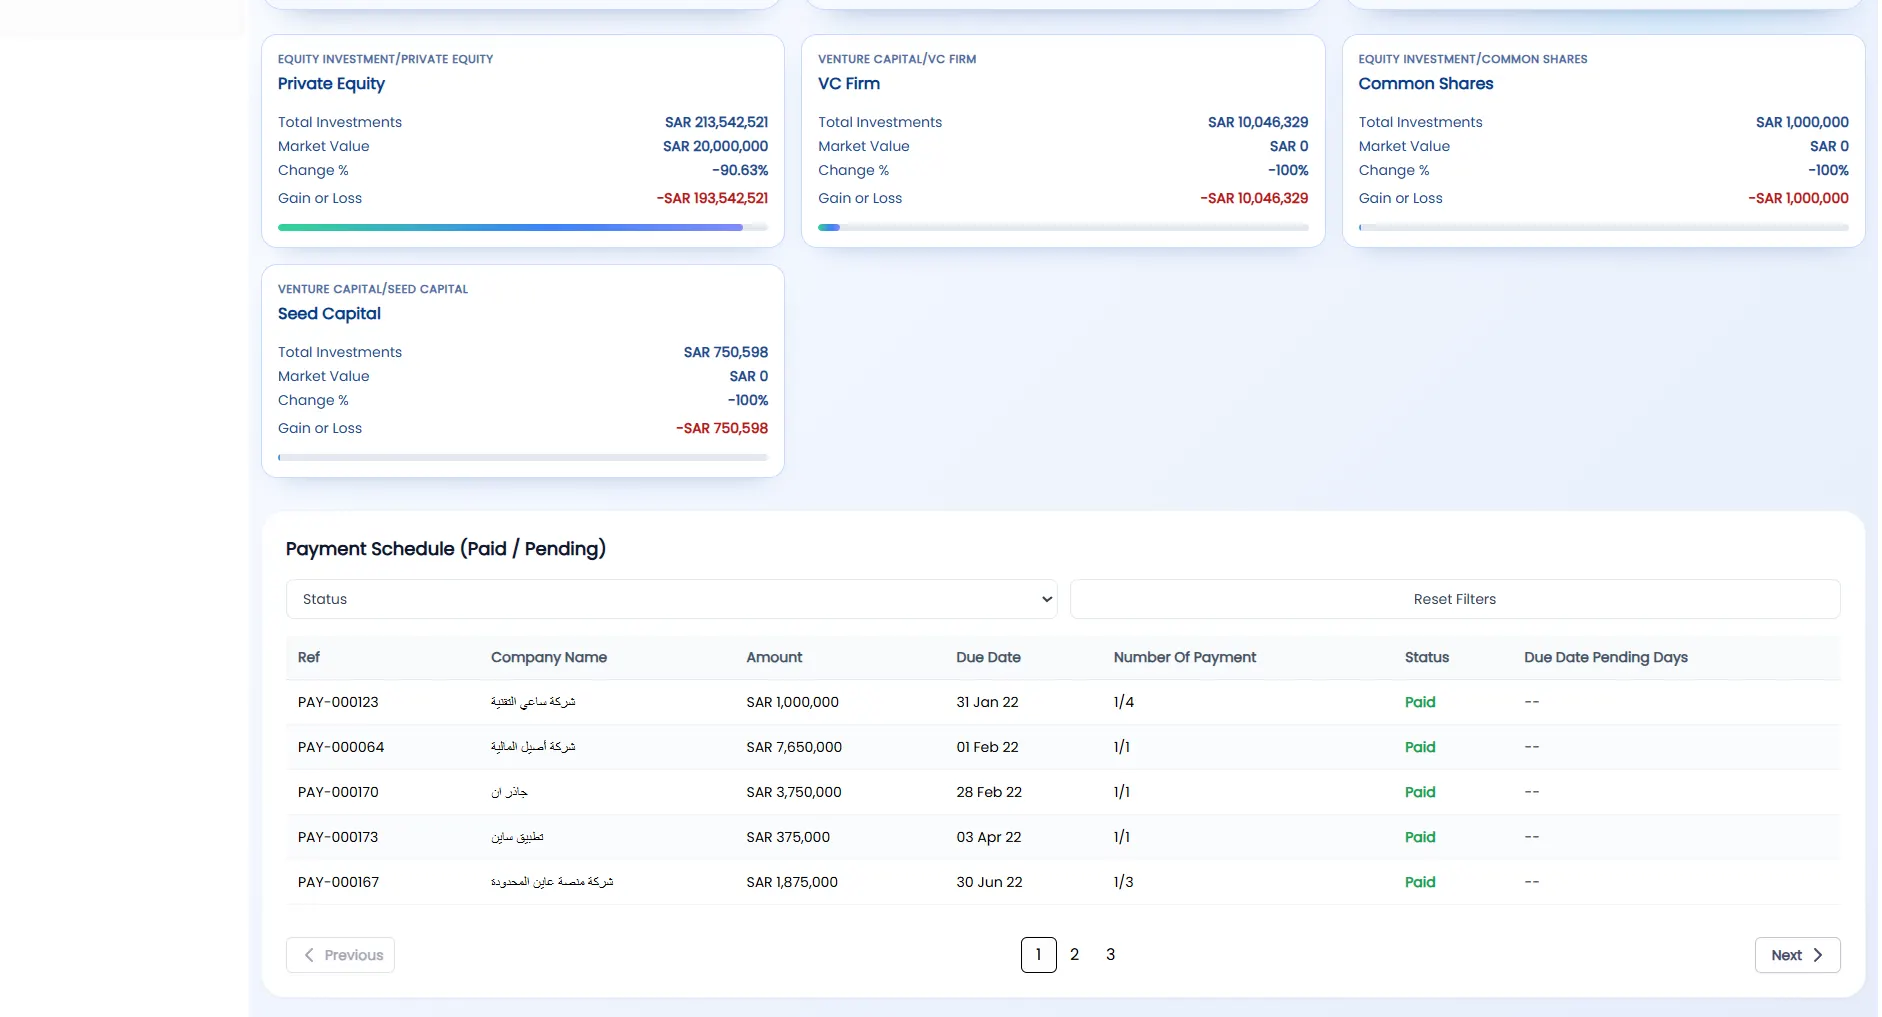Click the Common Shares card title
1882x1017 pixels.
click(1425, 84)
